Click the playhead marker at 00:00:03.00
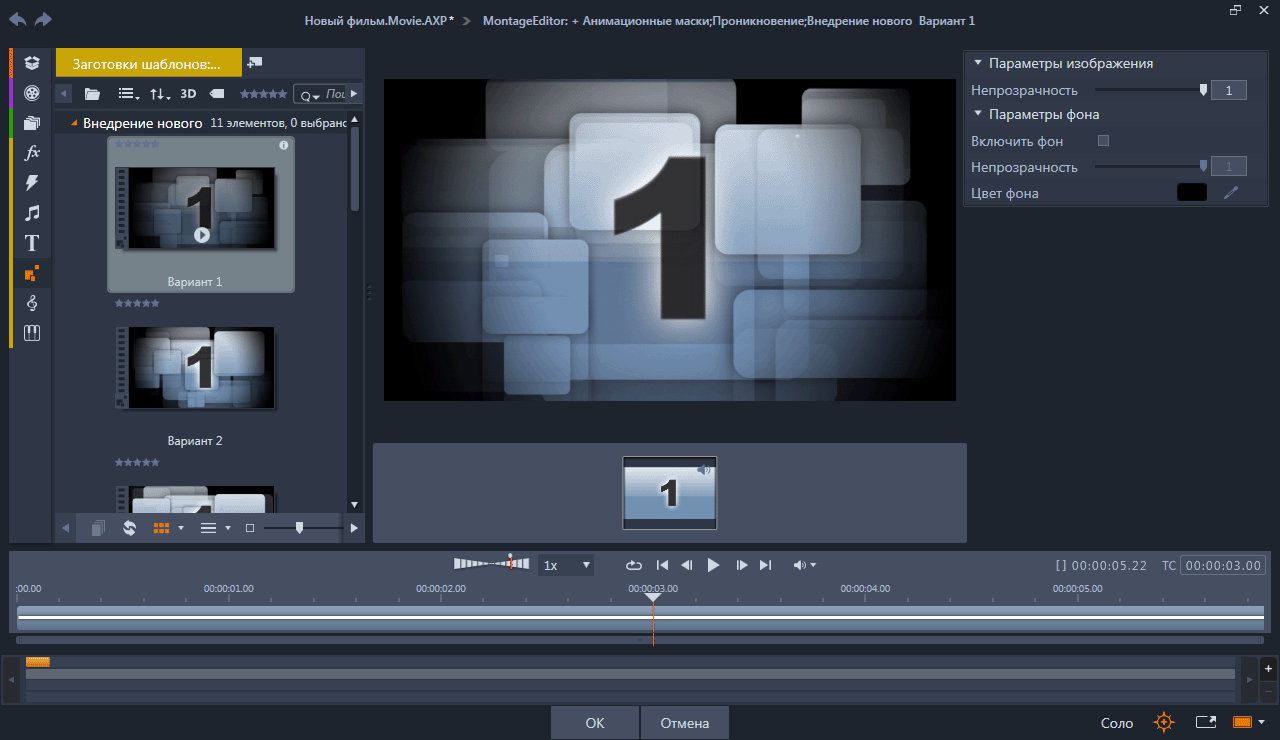 point(653,597)
